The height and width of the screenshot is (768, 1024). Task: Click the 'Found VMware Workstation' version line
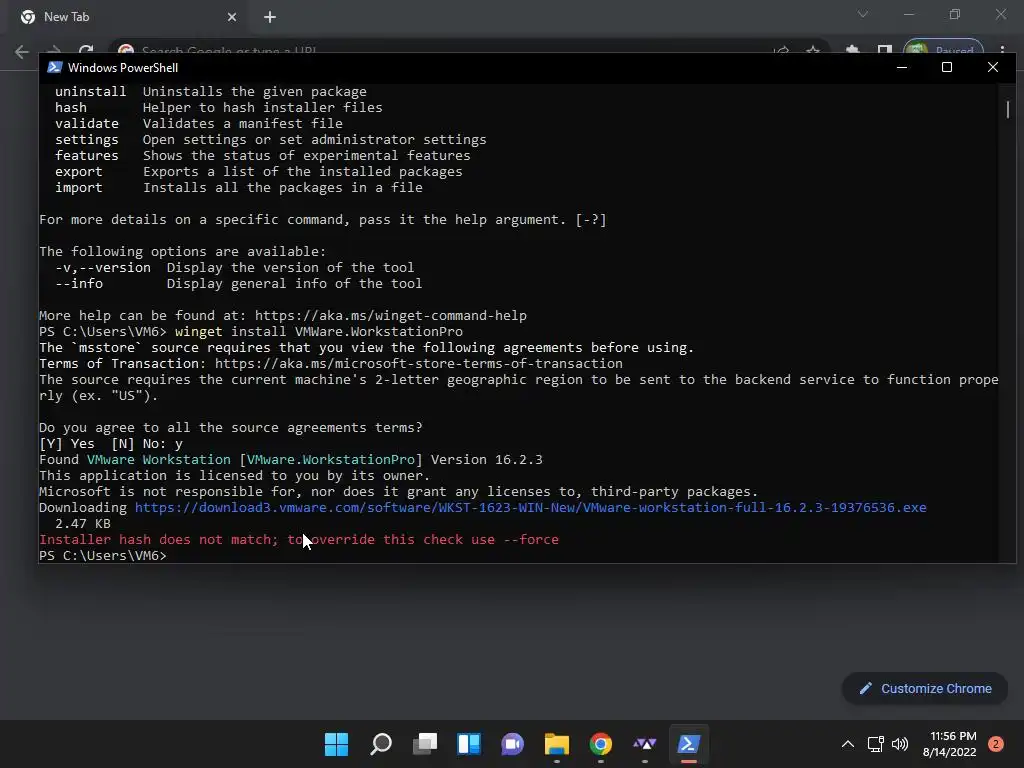click(291, 460)
